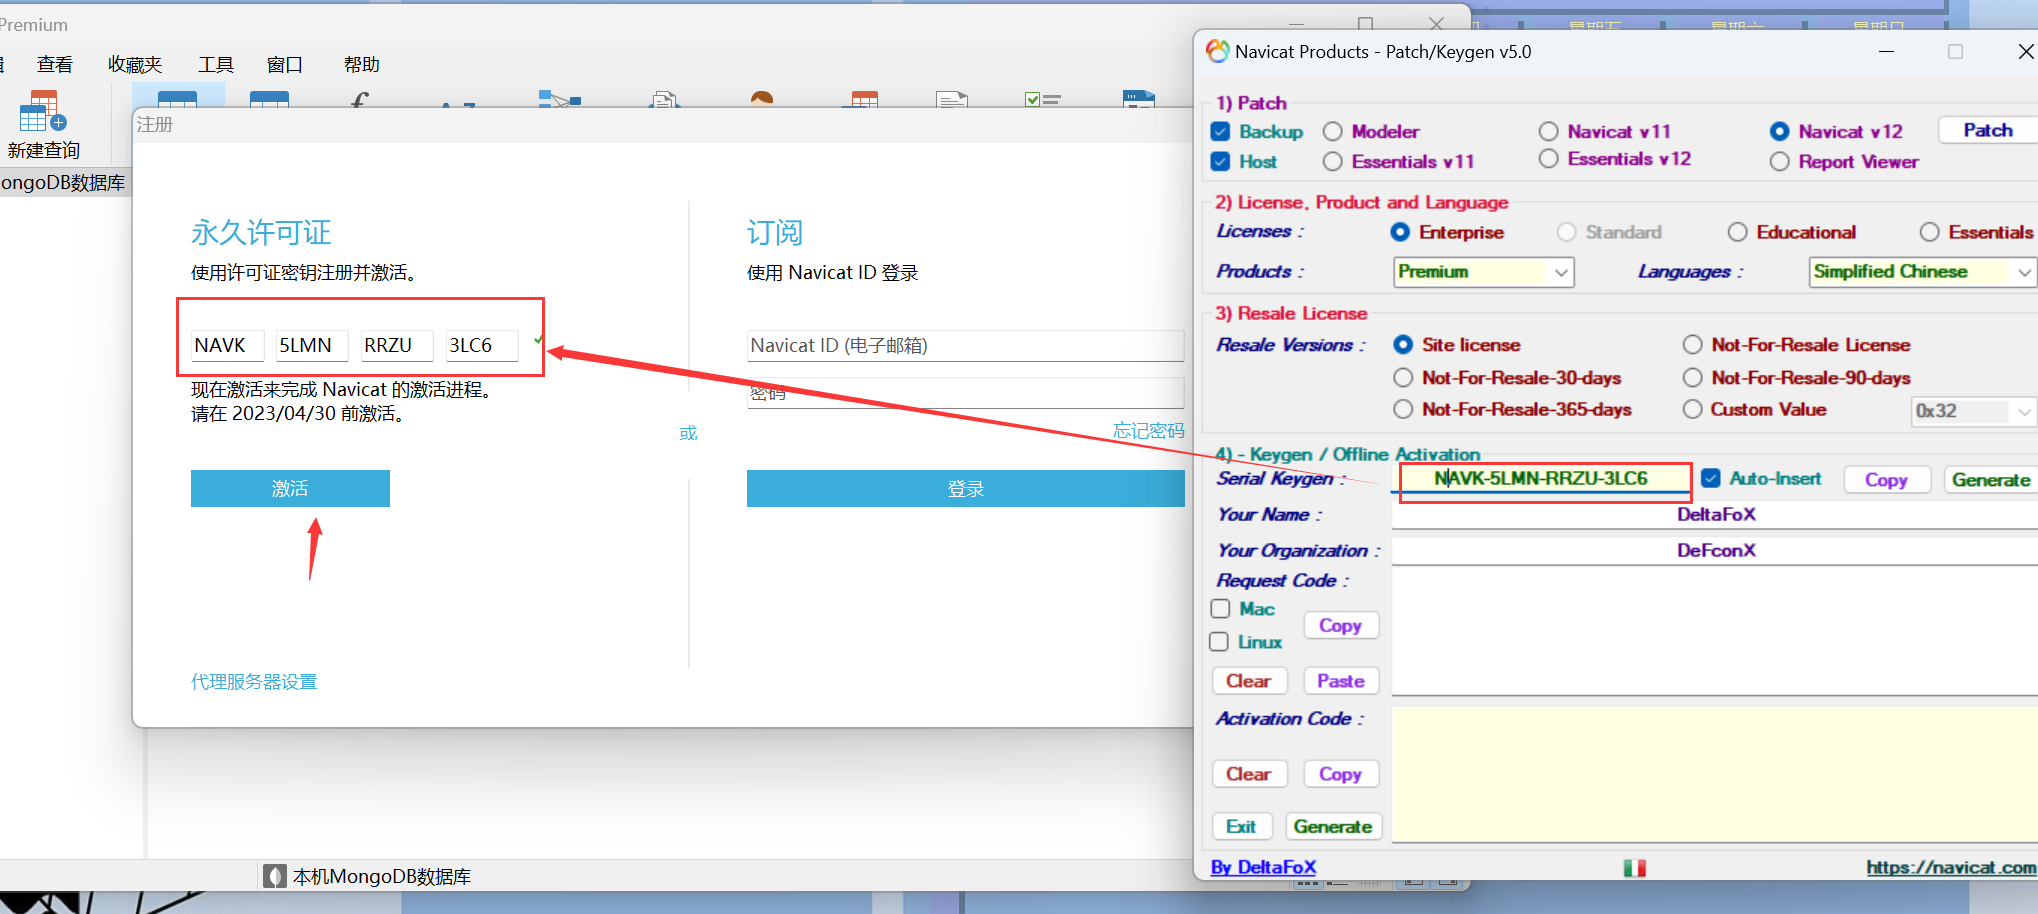
Task: Click Clear under Activation Code
Action: (1249, 774)
